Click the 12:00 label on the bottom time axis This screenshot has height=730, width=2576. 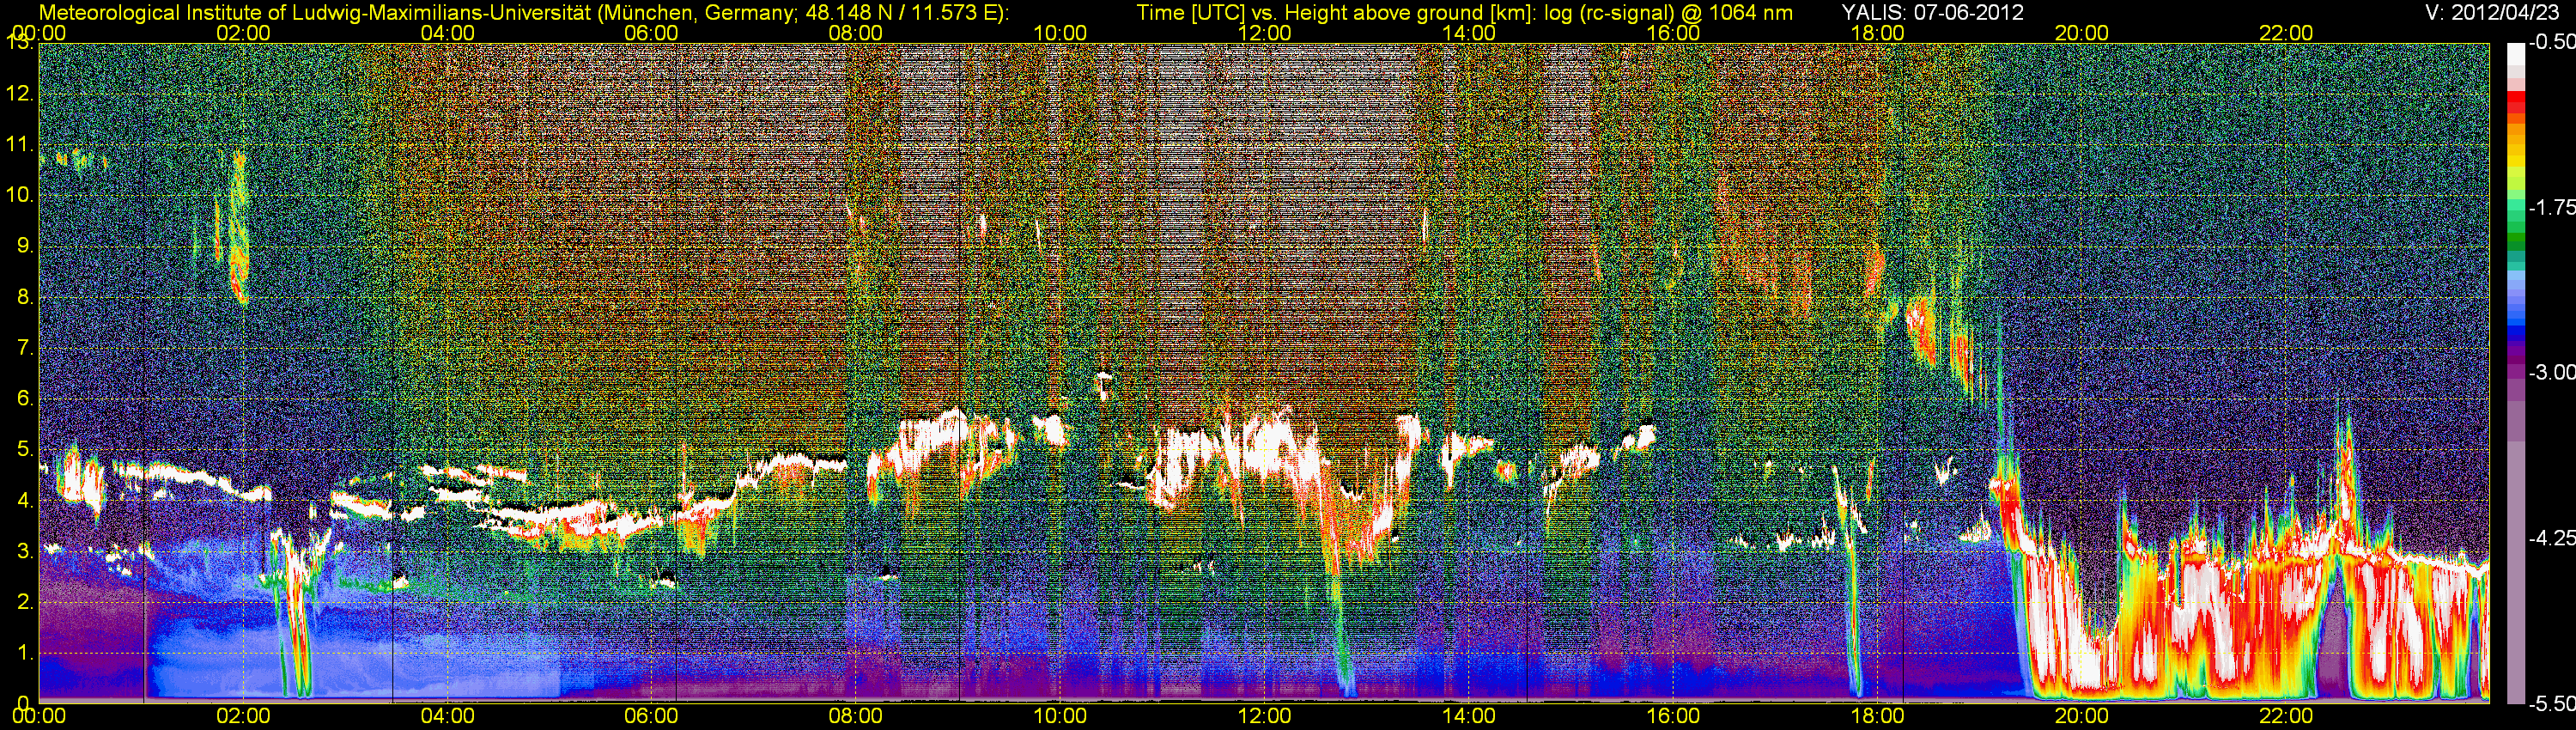1264,716
